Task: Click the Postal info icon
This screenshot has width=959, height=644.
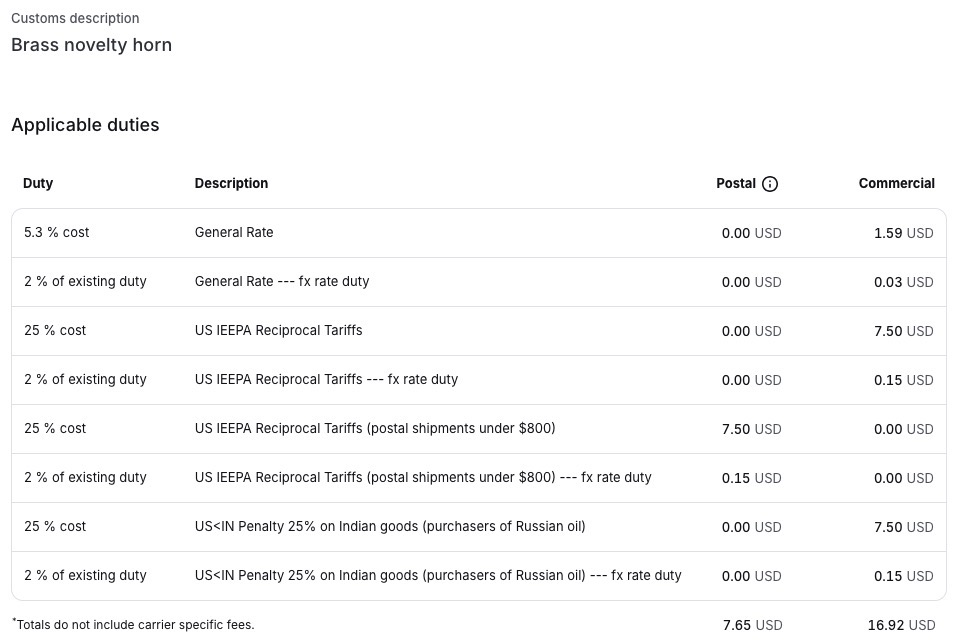Action: point(770,184)
